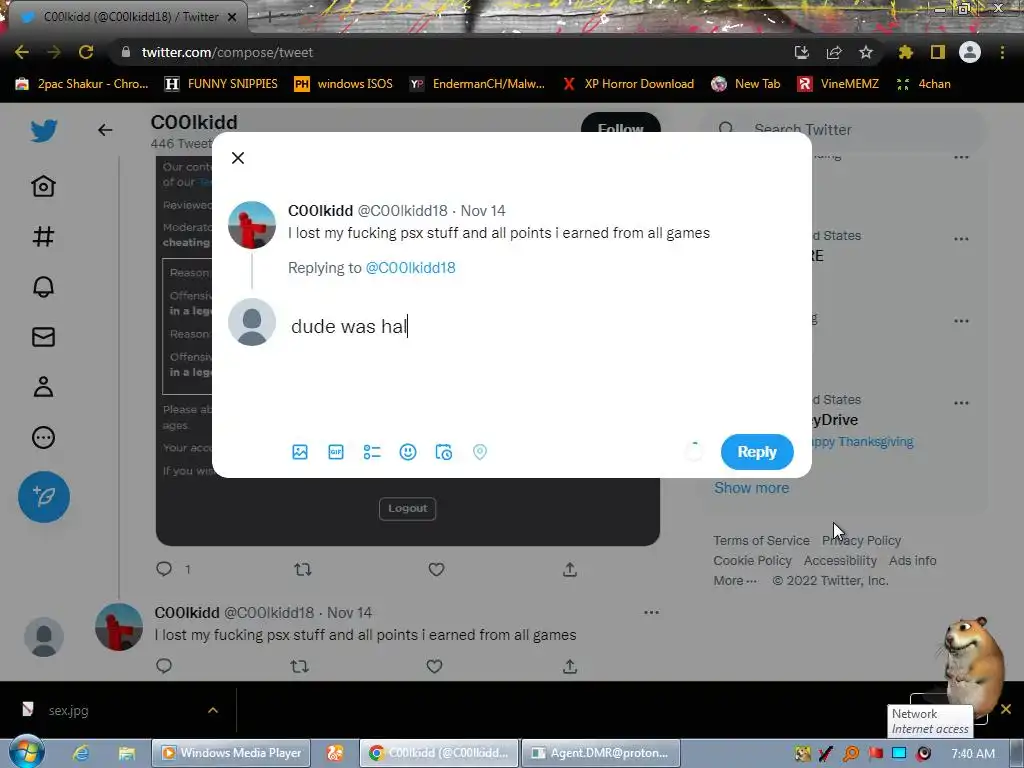Open Explore hashtag page
This screenshot has height=768, width=1024.
pos(44,236)
